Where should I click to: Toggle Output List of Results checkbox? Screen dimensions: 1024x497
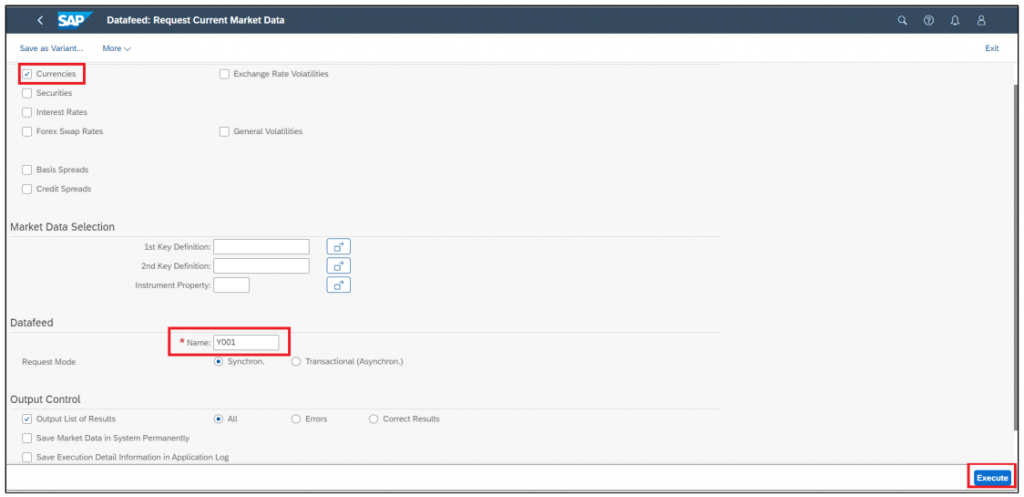(27, 419)
